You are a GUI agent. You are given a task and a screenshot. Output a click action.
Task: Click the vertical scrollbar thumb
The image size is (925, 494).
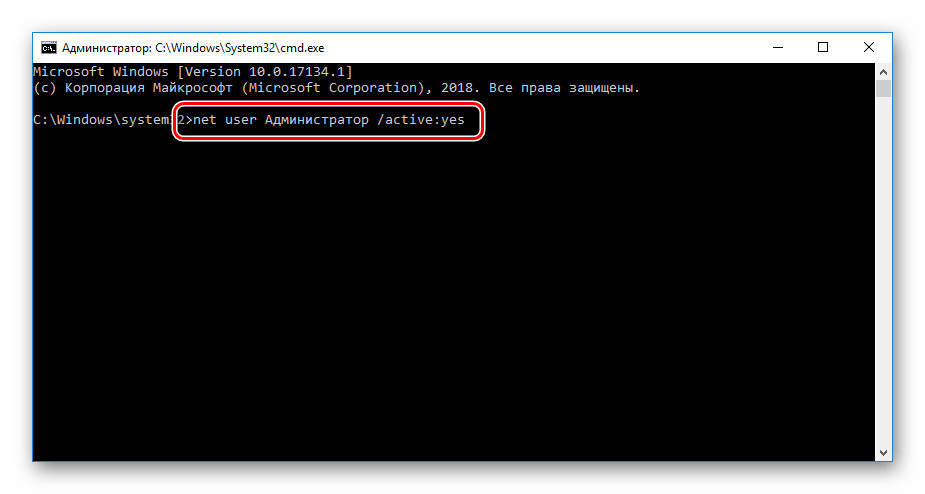883,90
